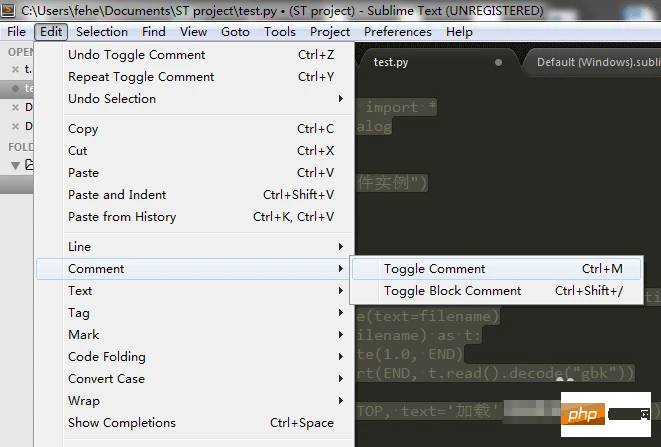Expand the Line submenu

tap(194, 247)
